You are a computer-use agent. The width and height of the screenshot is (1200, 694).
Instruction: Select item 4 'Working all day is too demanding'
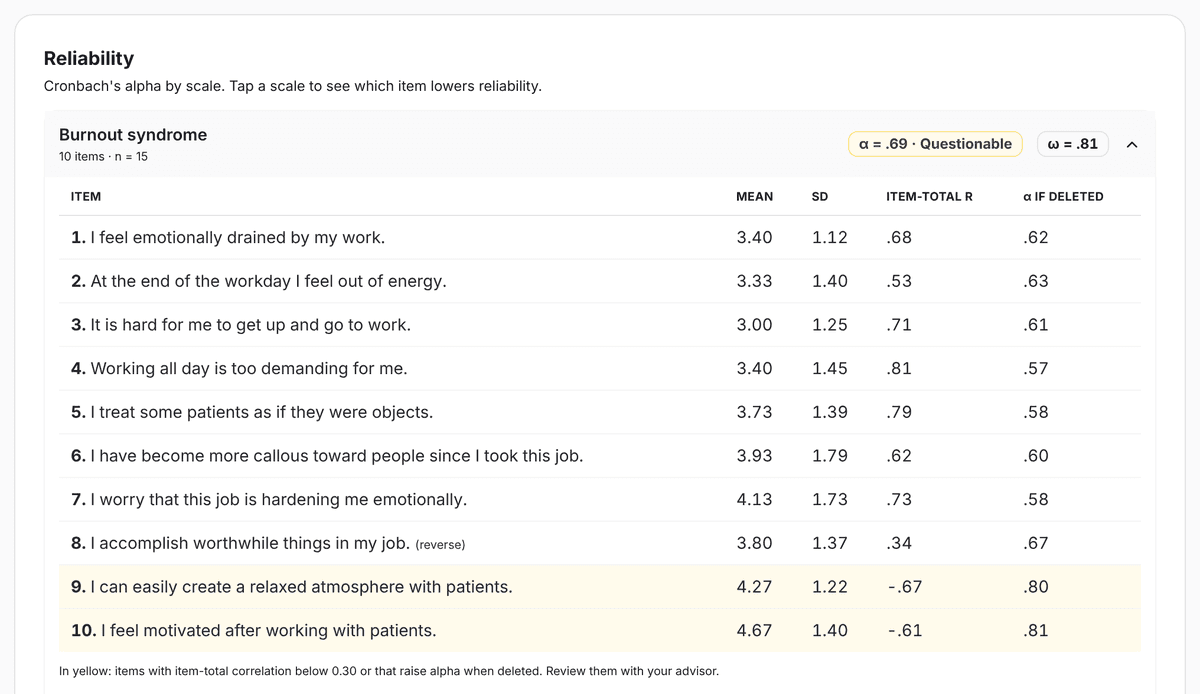pyautogui.click(x=598, y=369)
